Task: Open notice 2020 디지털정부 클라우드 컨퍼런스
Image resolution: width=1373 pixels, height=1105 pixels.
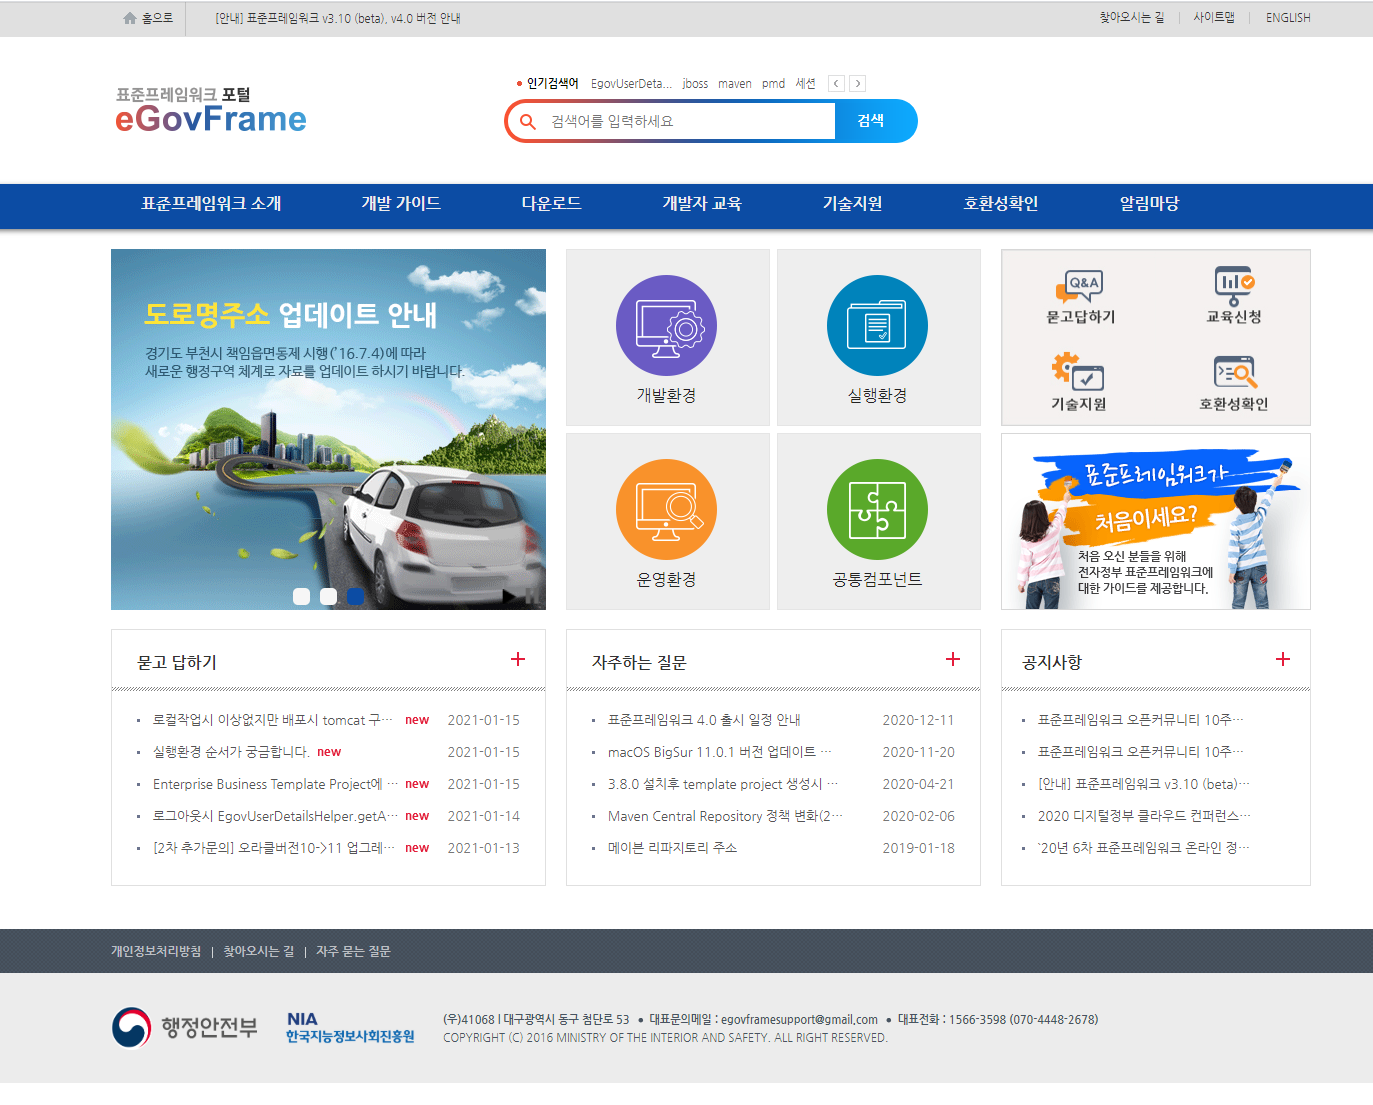Action: 1144,816
